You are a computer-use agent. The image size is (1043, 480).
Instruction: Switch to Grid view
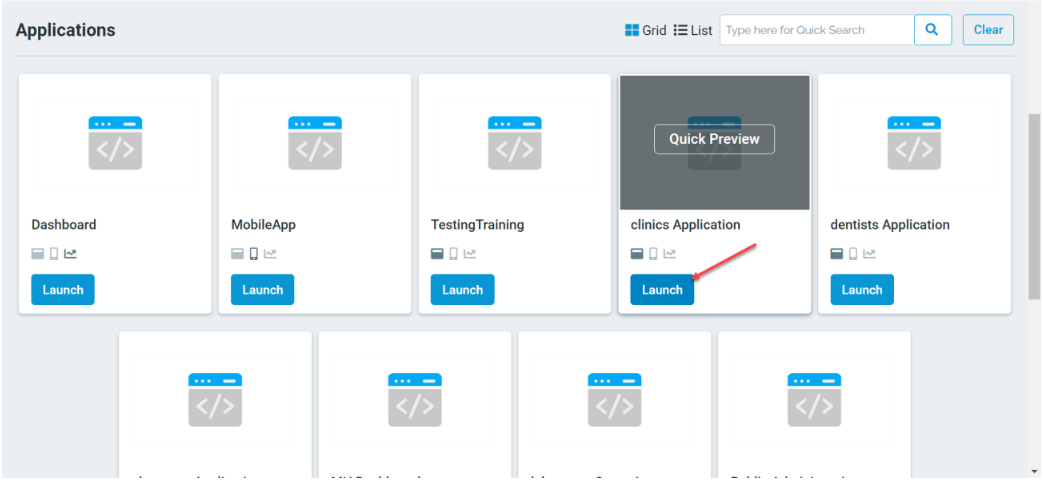(646, 30)
